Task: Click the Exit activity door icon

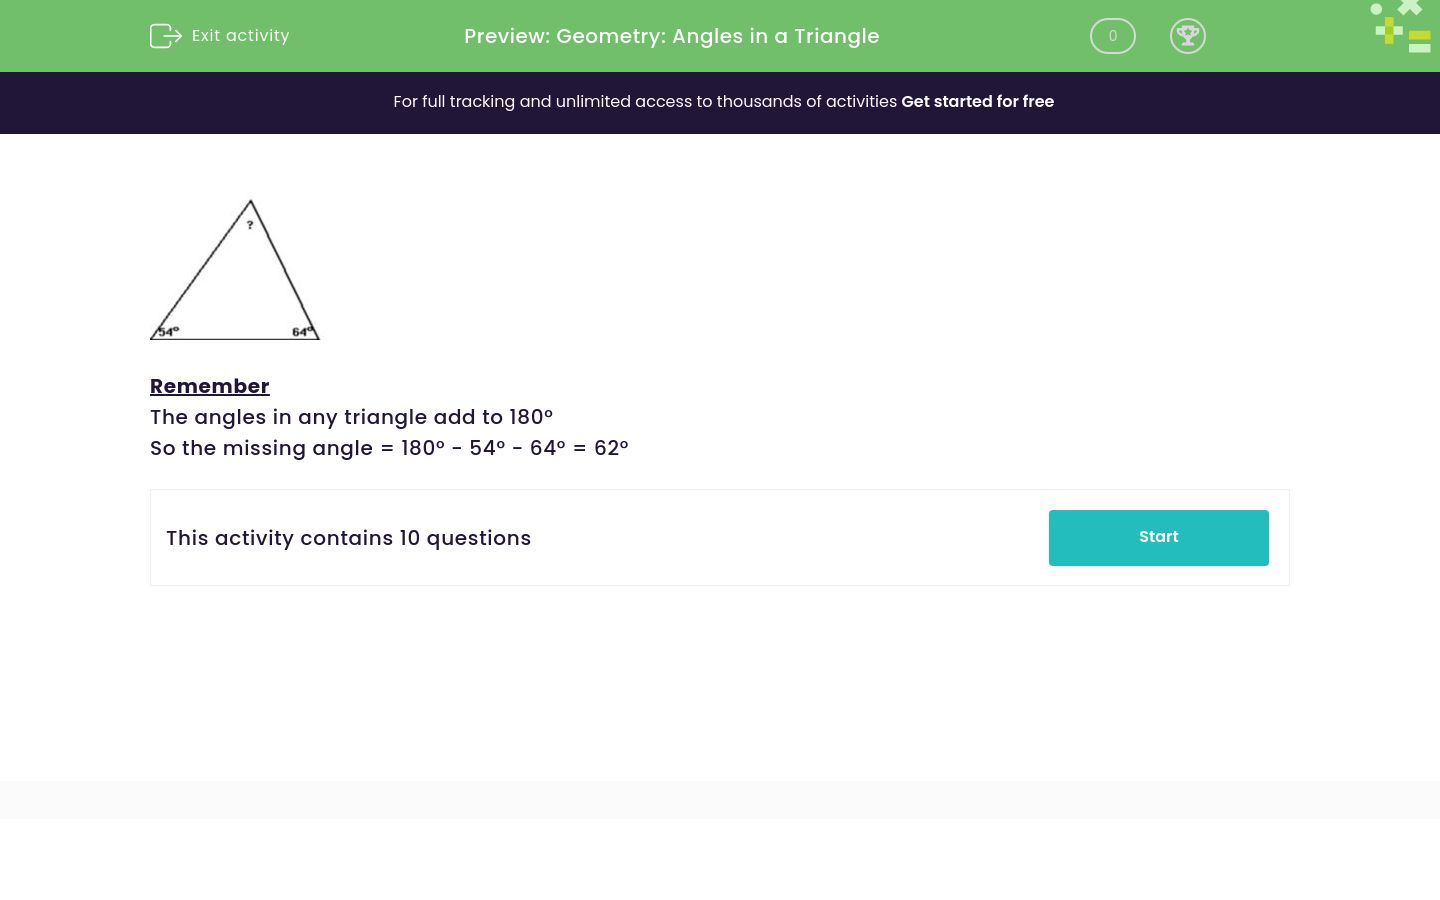Action: pyautogui.click(x=166, y=36)
